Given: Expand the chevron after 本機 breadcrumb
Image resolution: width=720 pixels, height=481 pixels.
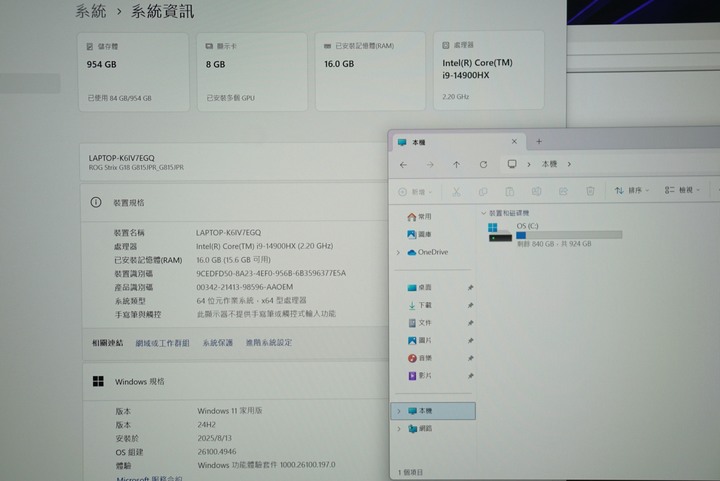Looking at the screenshot, I should (569, 164).
